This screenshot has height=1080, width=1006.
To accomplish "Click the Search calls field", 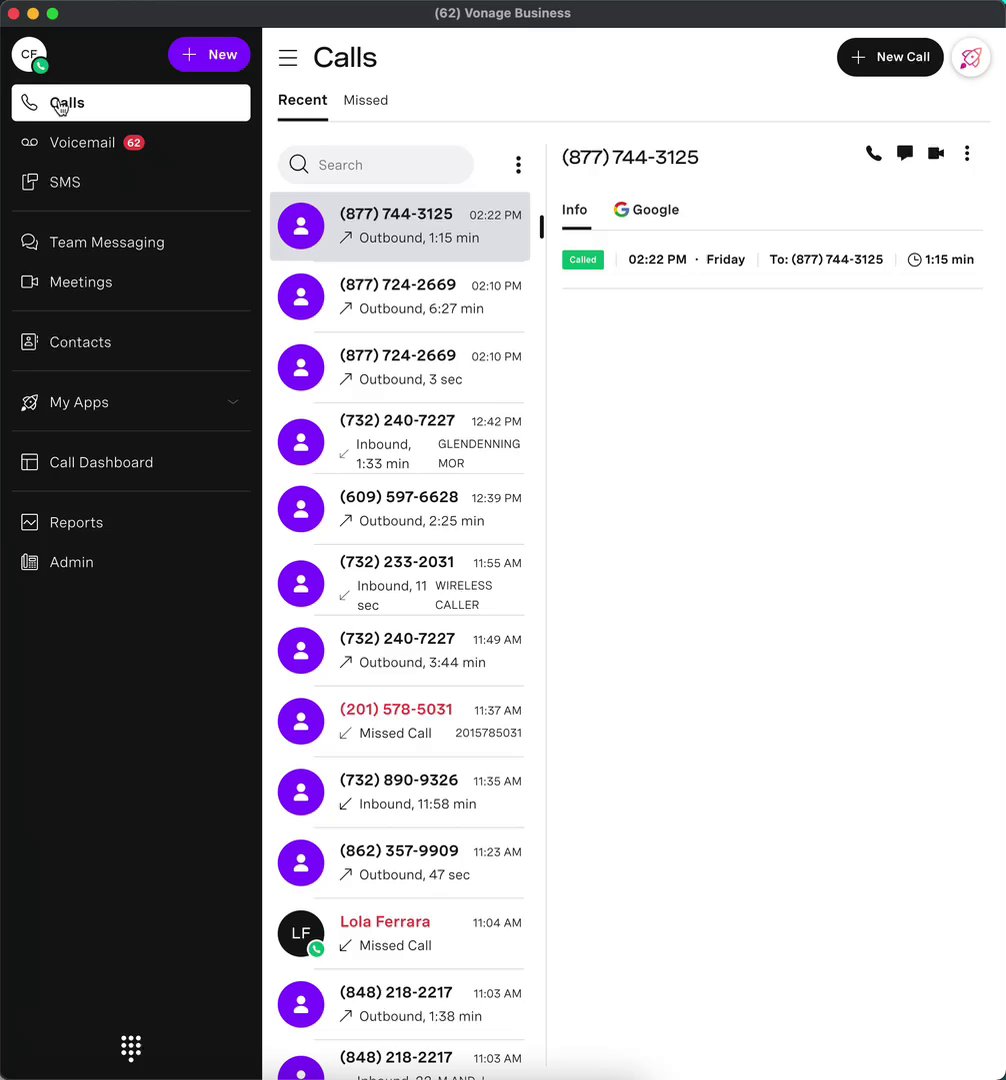I will pos(376,165).
